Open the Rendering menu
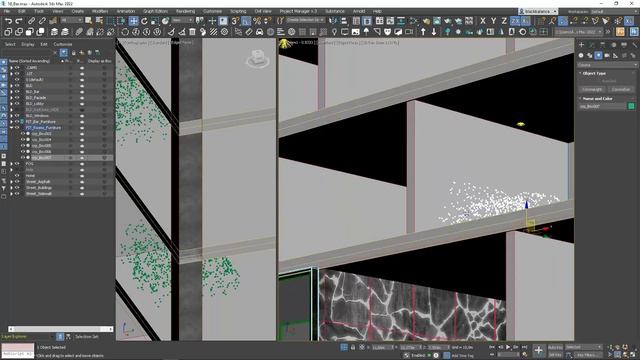The width and height of the screenshot is (640, 360). [185, 11]
